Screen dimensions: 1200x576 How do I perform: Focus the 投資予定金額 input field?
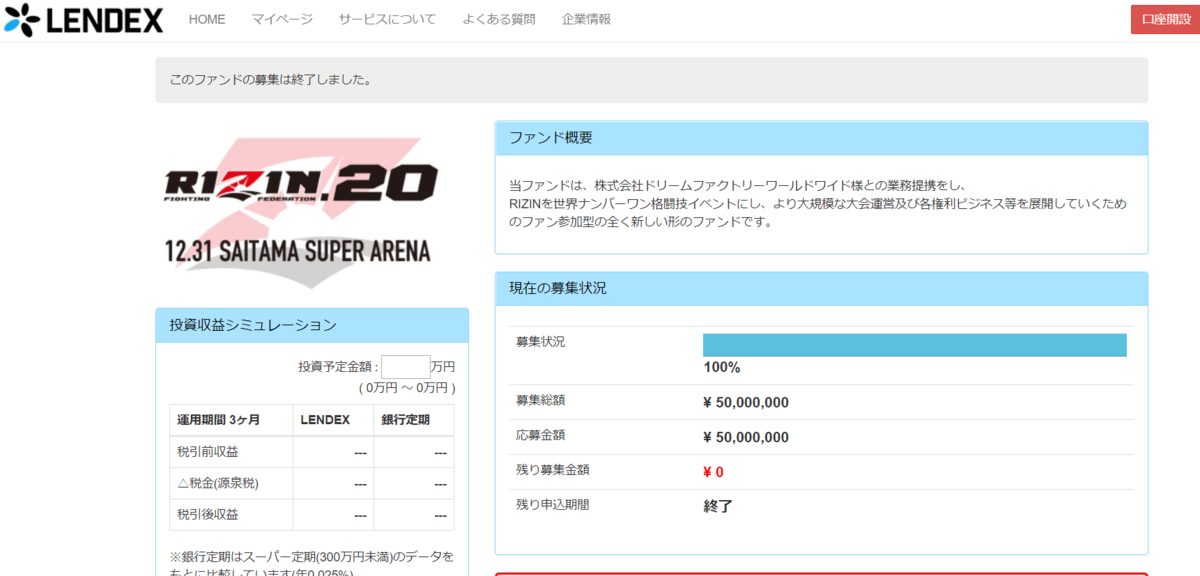[x=406, y=367]
